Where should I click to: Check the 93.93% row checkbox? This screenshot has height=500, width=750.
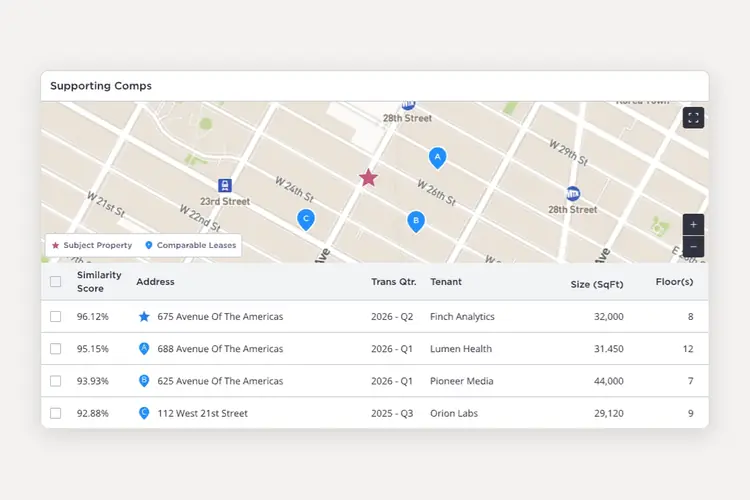(55, 381)
